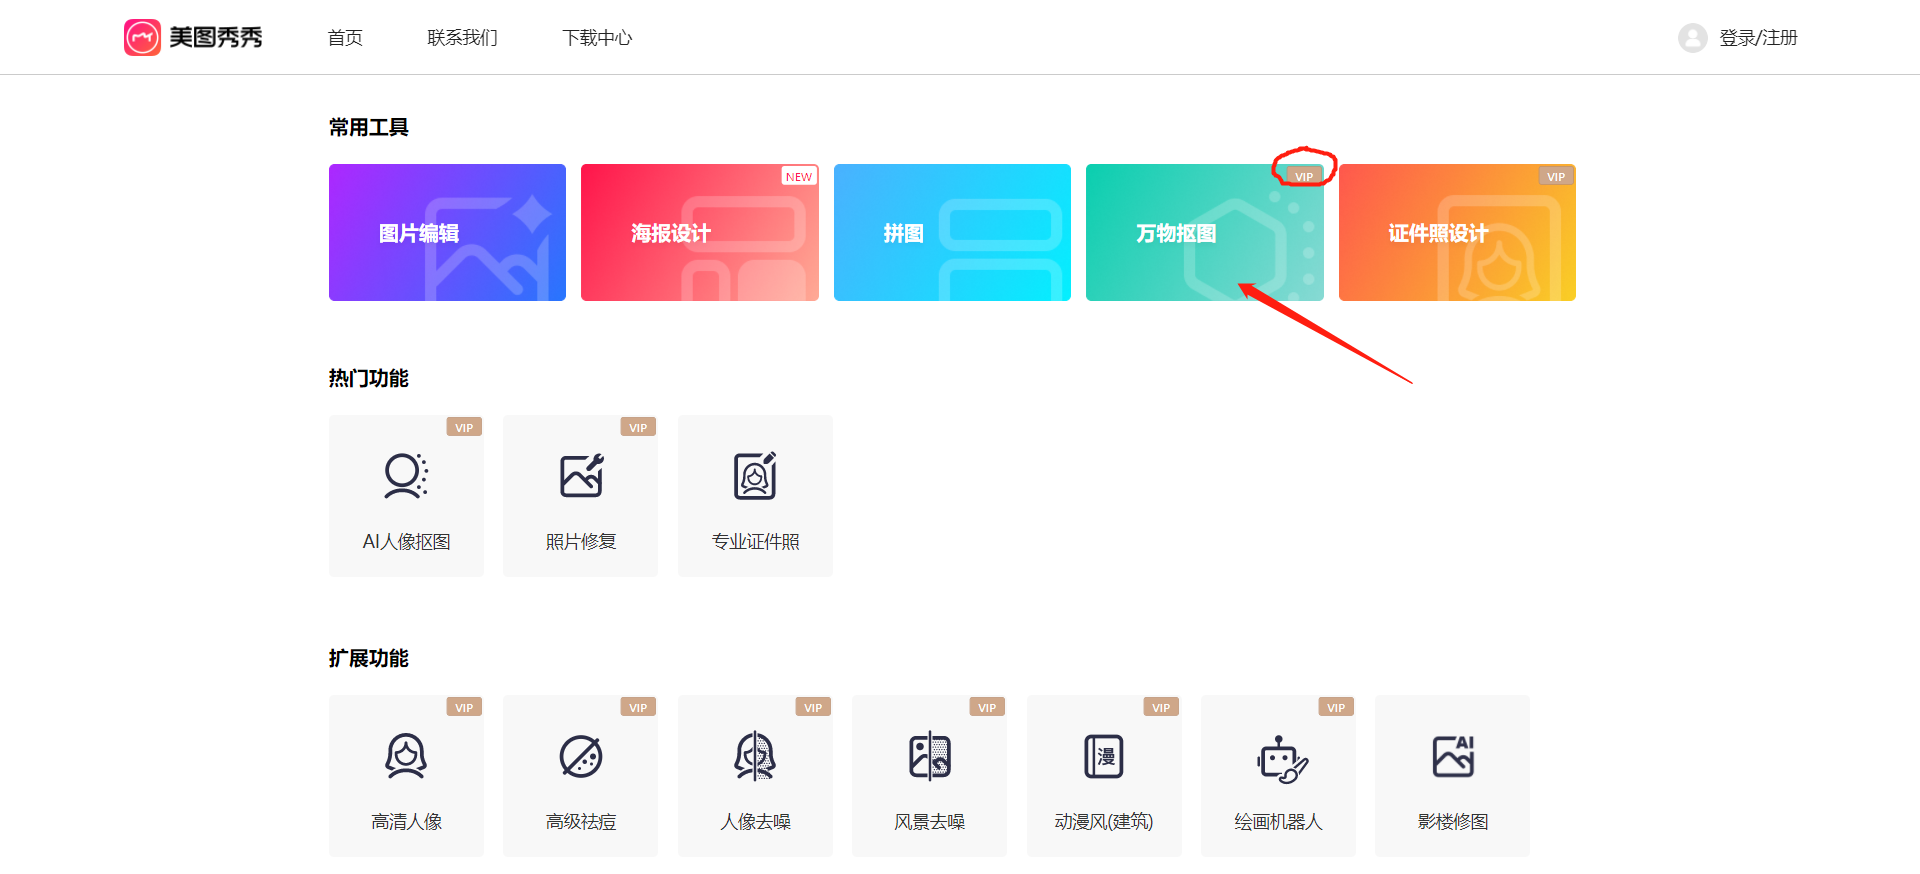This screenshot has height=874, width=1920.
Task: Click the Meitu Xiuxiu logo
Action: click(x=193, y=38)
